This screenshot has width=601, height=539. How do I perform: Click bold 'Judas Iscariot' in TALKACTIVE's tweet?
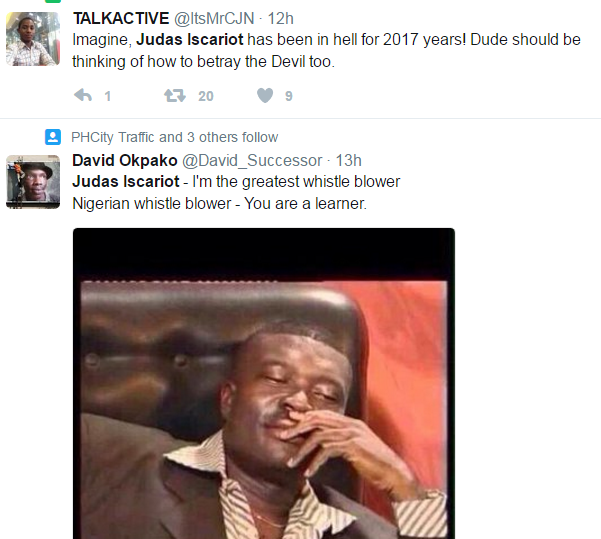click(190, 39)
